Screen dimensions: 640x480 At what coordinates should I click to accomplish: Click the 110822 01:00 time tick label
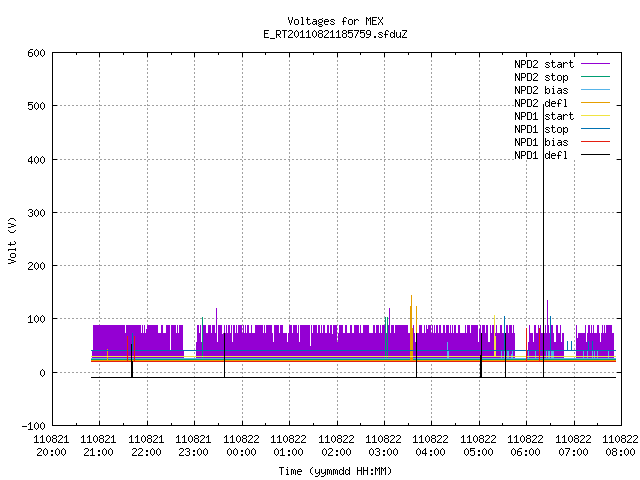pos(289,446)
